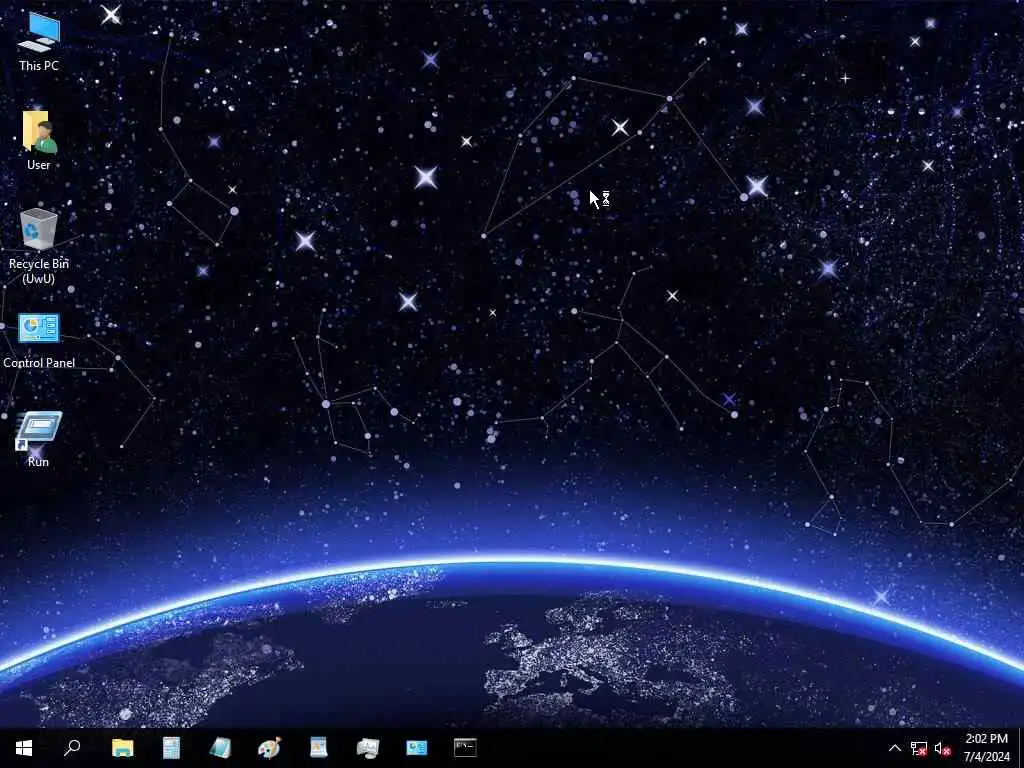Screen dimensions: 1024x768
Task: Click the gray computer monitor taskbar icon
Action: coord(367,748)
